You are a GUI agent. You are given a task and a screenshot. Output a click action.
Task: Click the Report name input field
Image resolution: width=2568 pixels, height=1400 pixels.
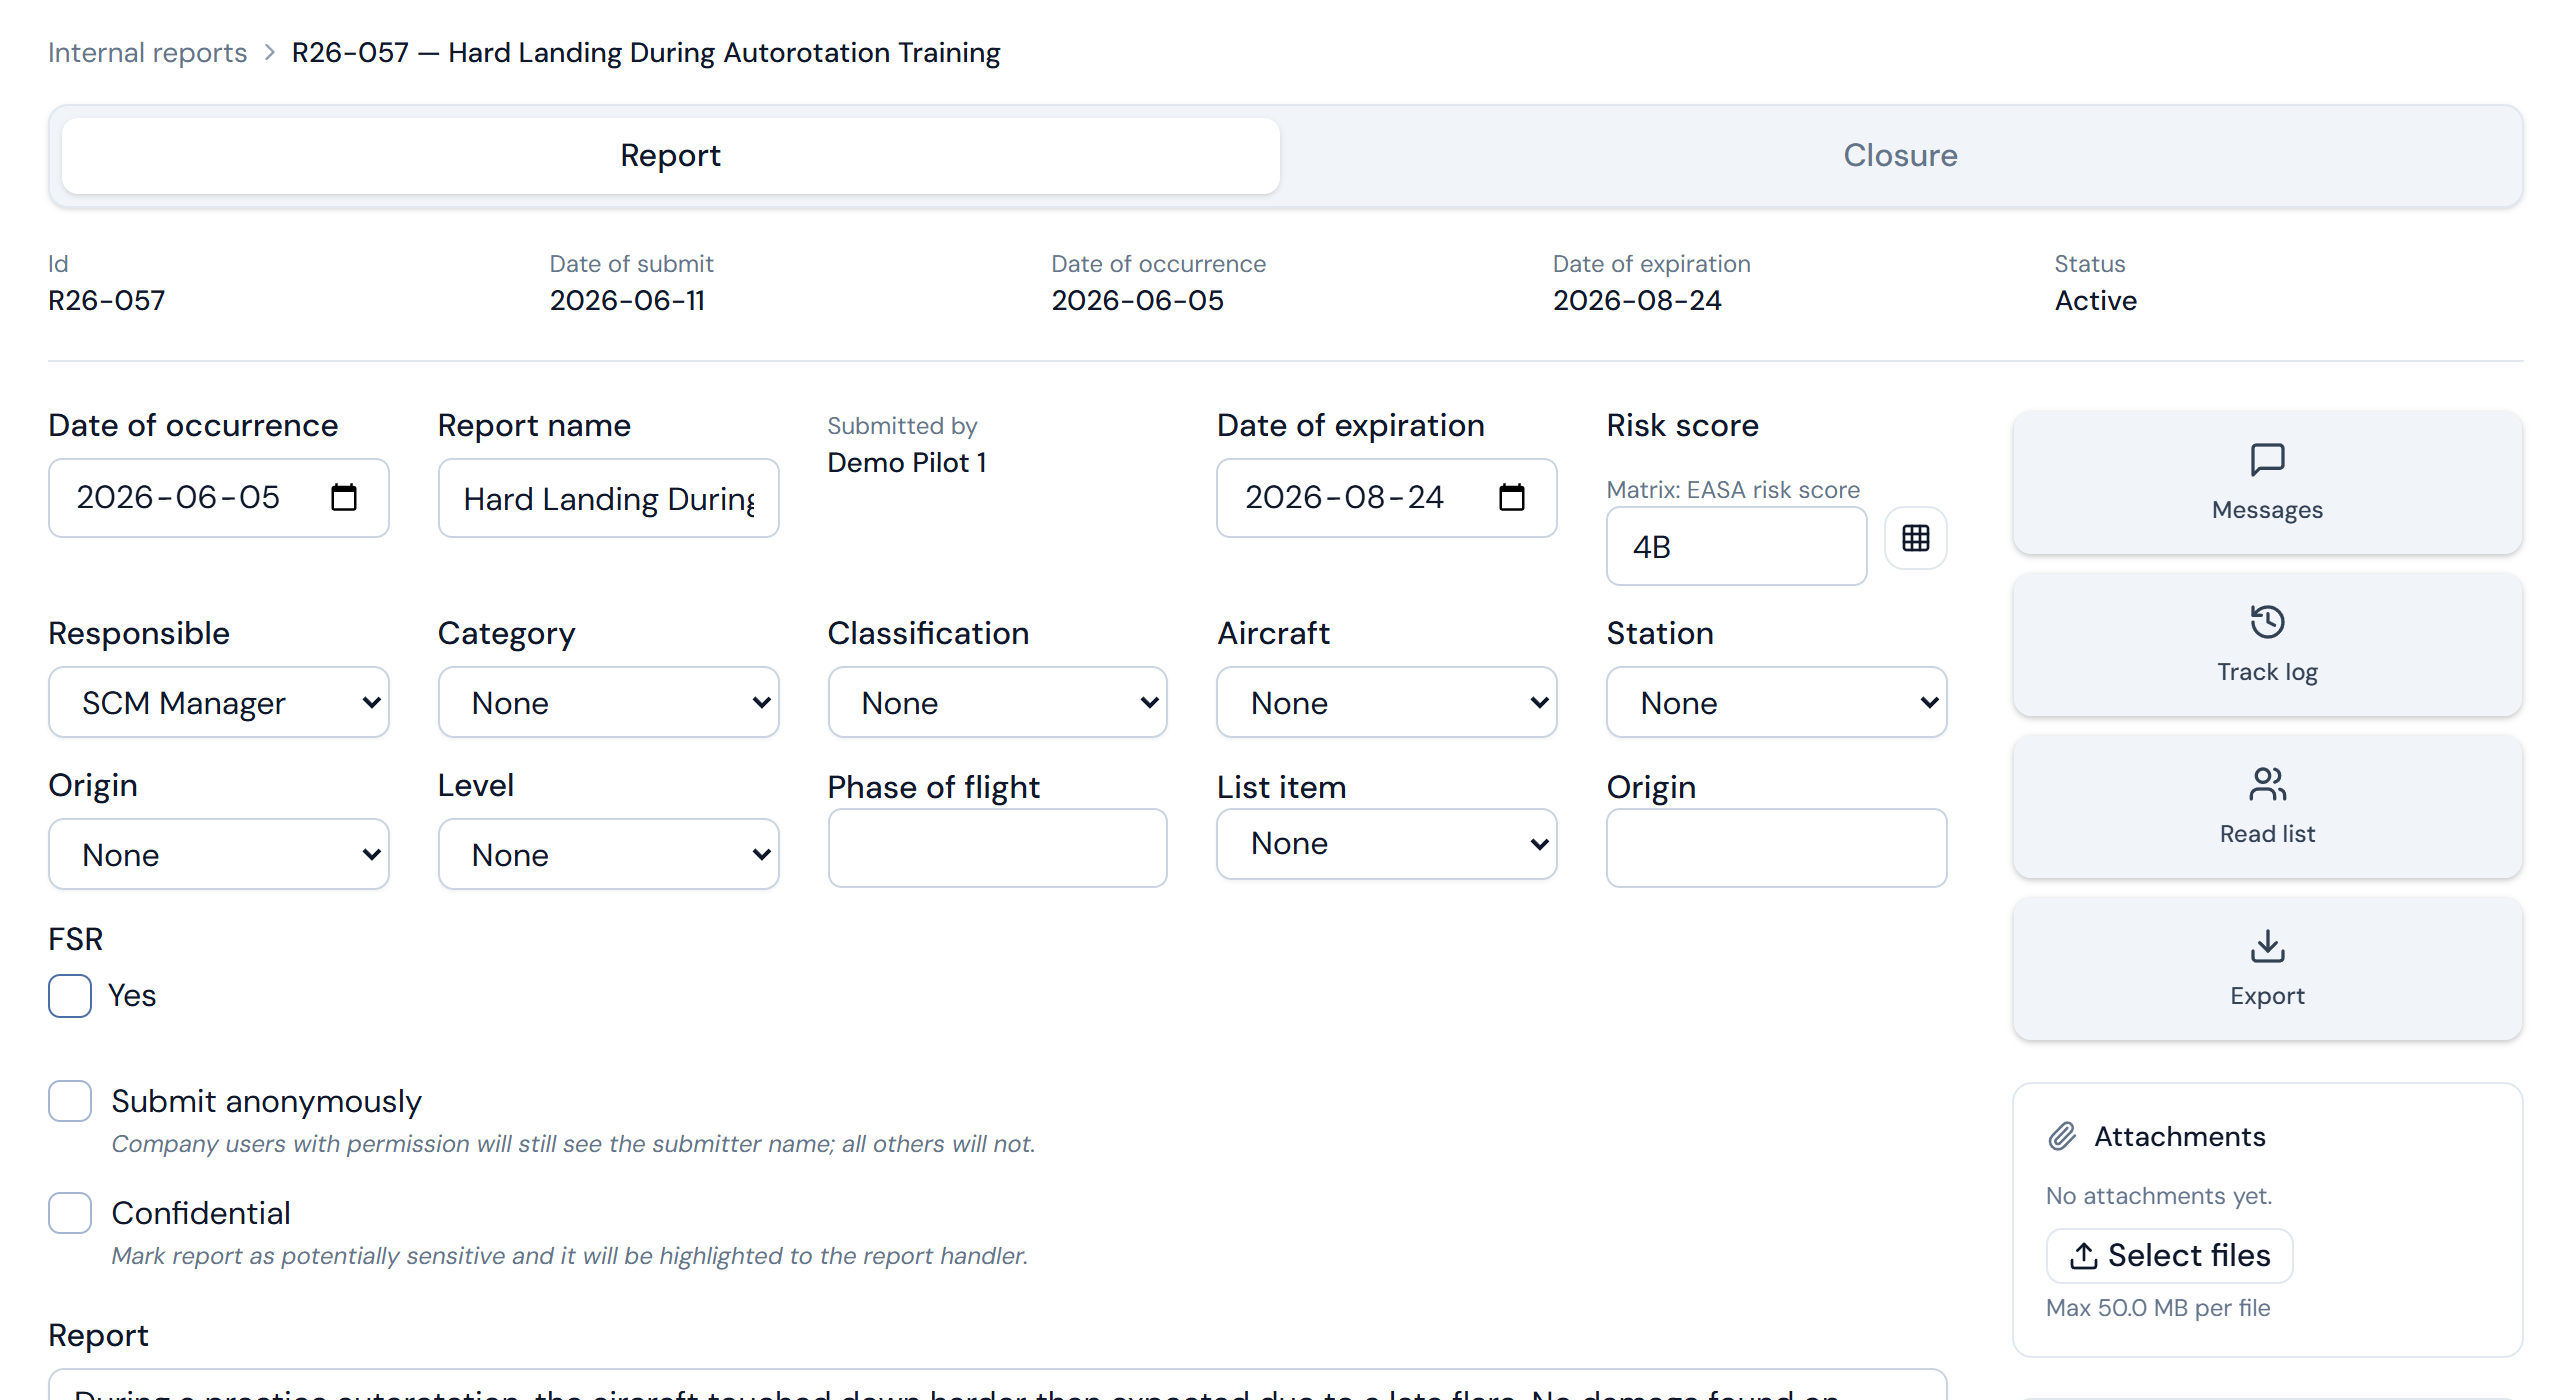[x=608, y=498]
